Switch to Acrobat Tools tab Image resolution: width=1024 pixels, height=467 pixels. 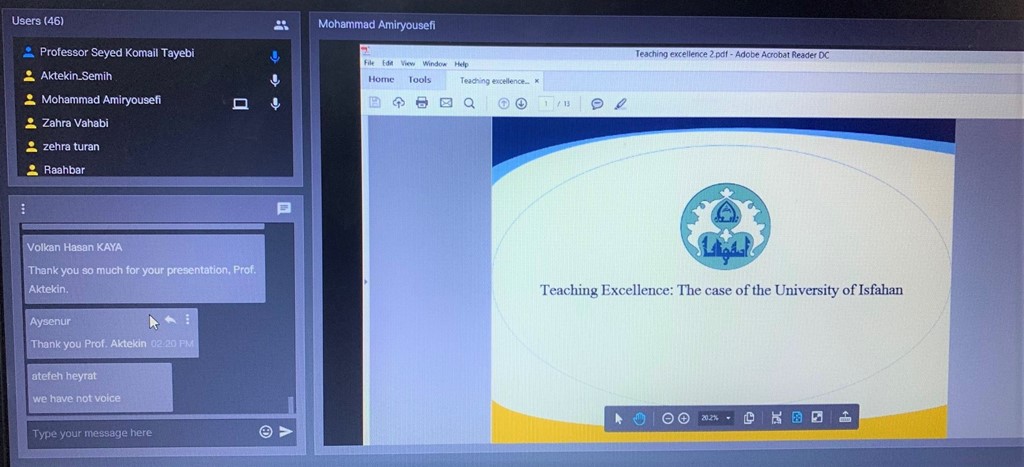pyautogui.click(x=420, y=80)
